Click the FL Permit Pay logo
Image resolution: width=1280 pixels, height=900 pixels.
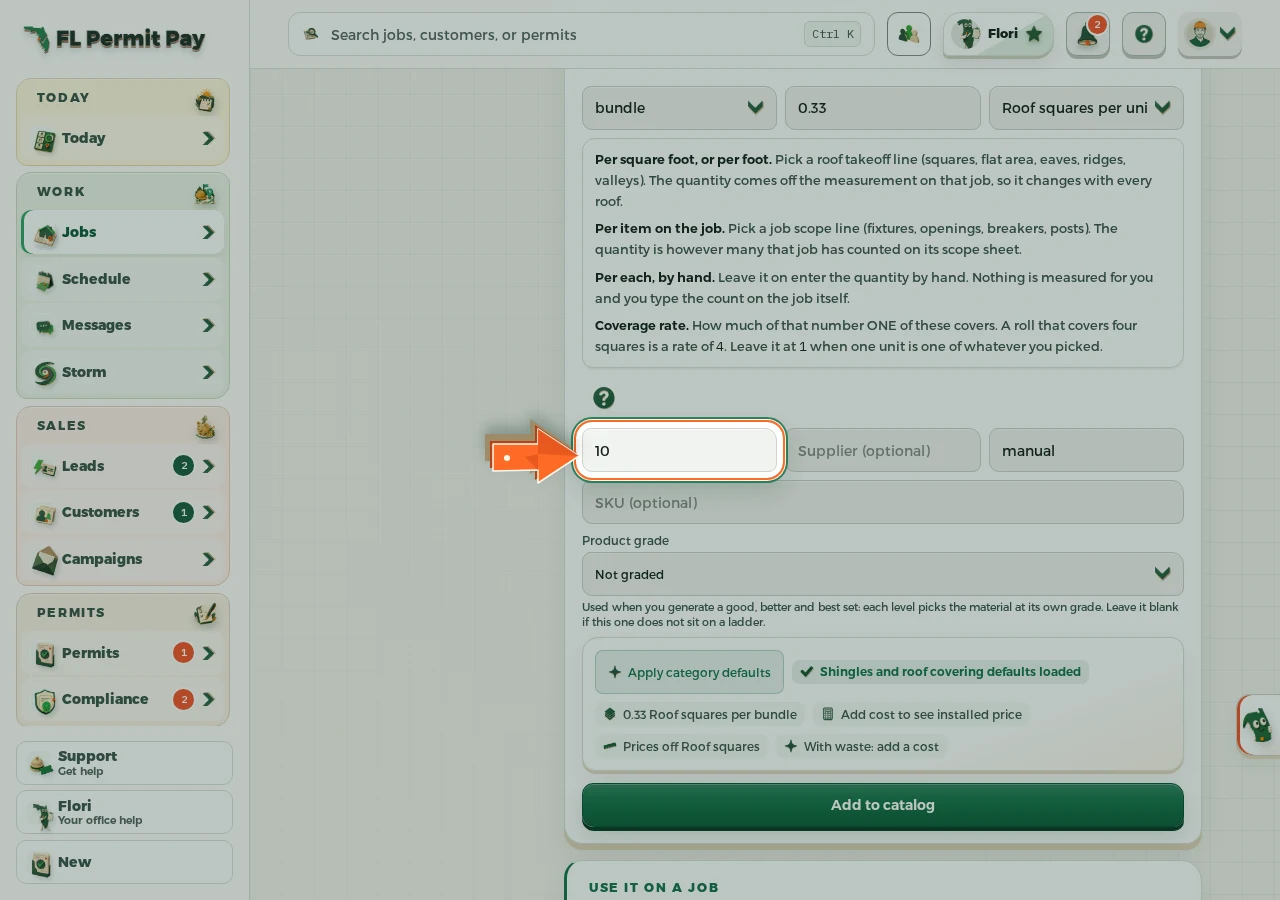point(114,39)
